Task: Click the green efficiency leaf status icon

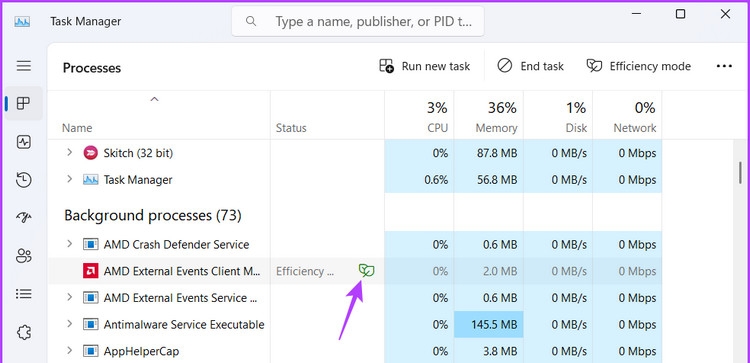Action: pyautogui.click(x=367, y=271)
